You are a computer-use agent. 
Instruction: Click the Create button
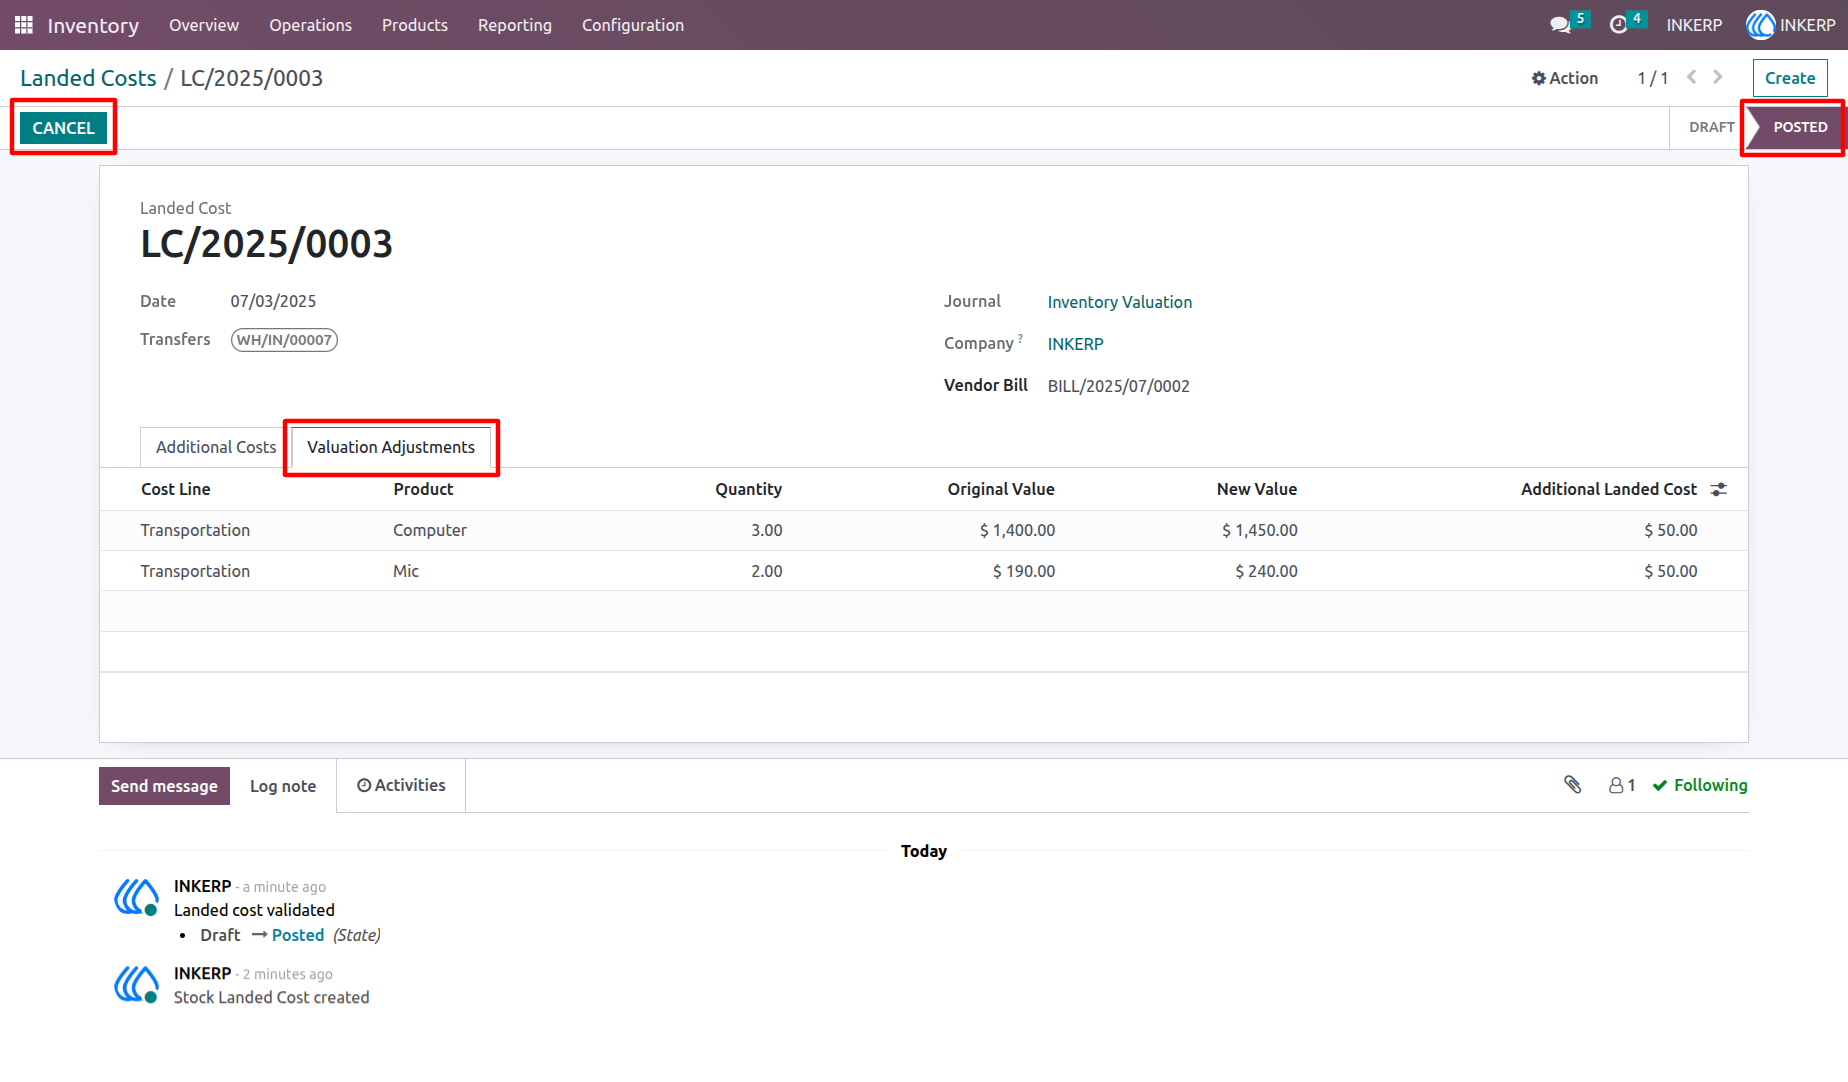point(1790,78)
